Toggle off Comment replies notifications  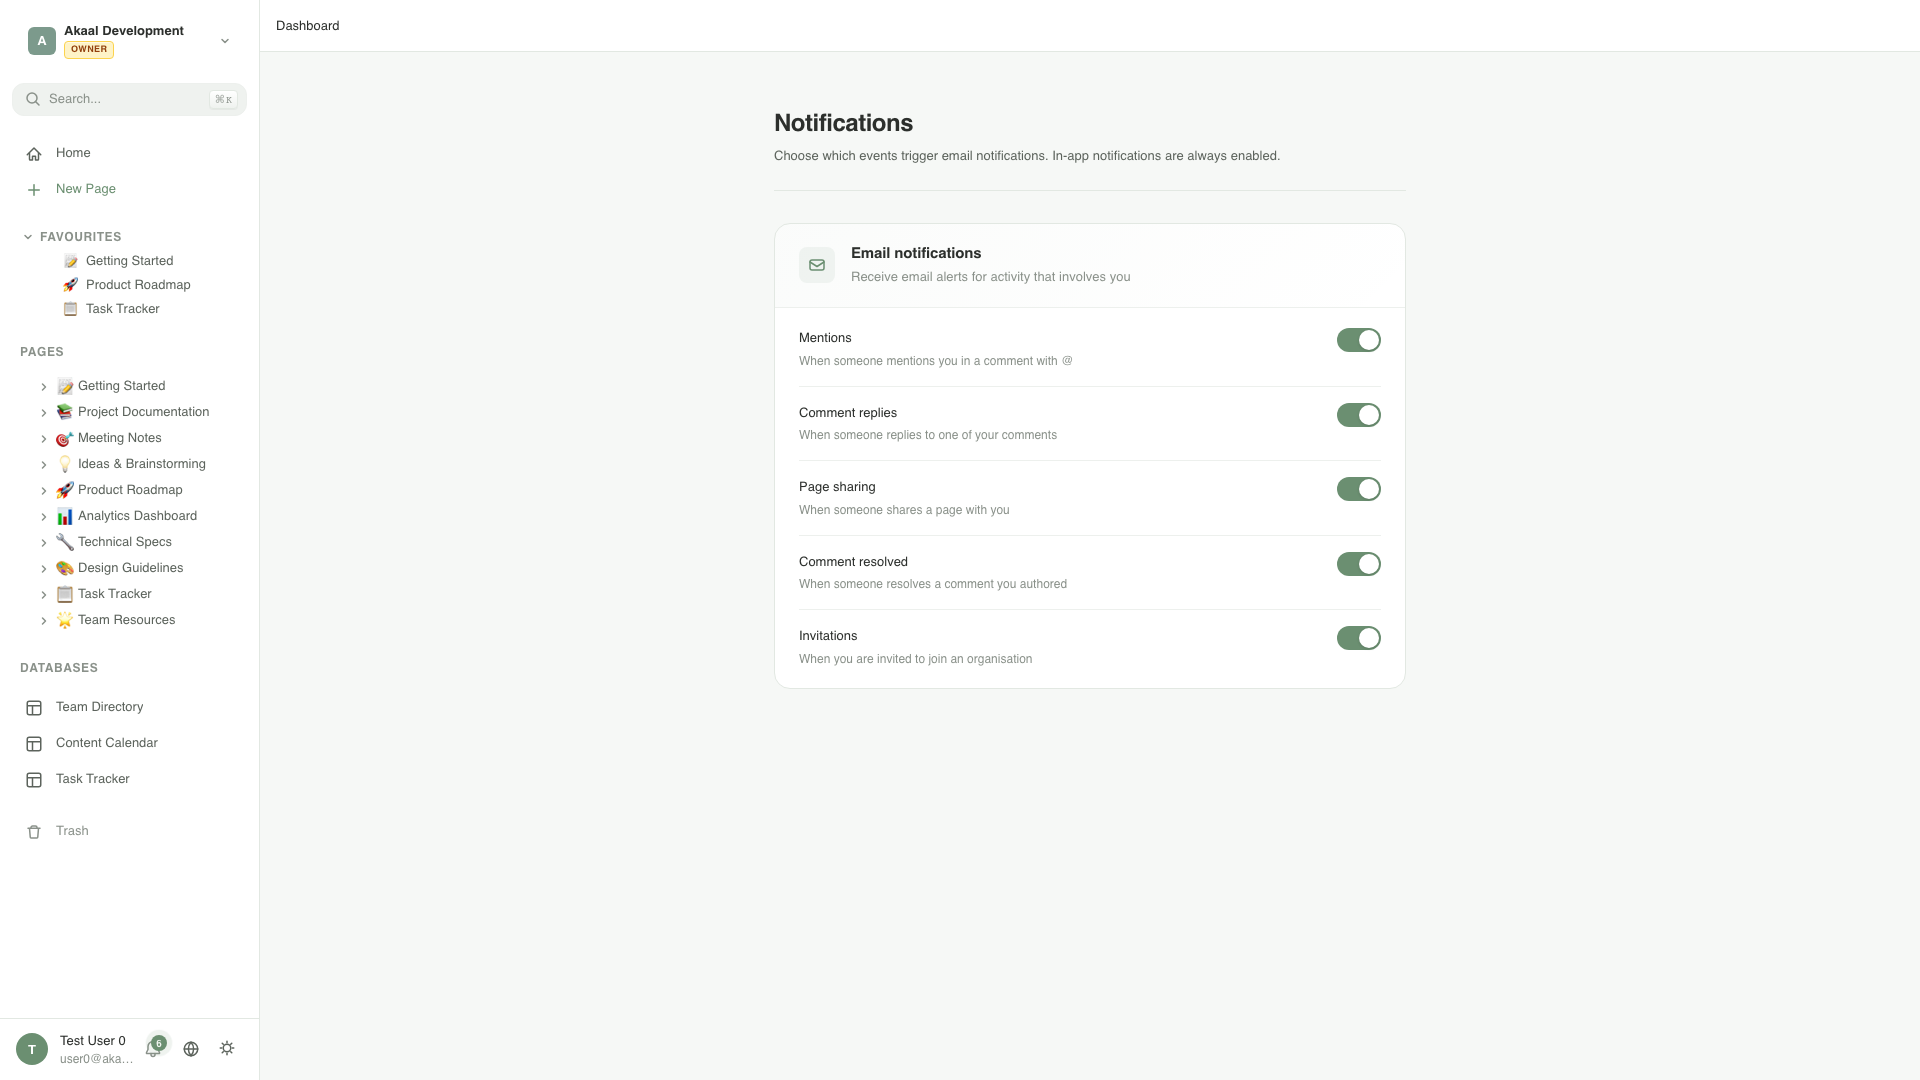[x=1359, y=415]
